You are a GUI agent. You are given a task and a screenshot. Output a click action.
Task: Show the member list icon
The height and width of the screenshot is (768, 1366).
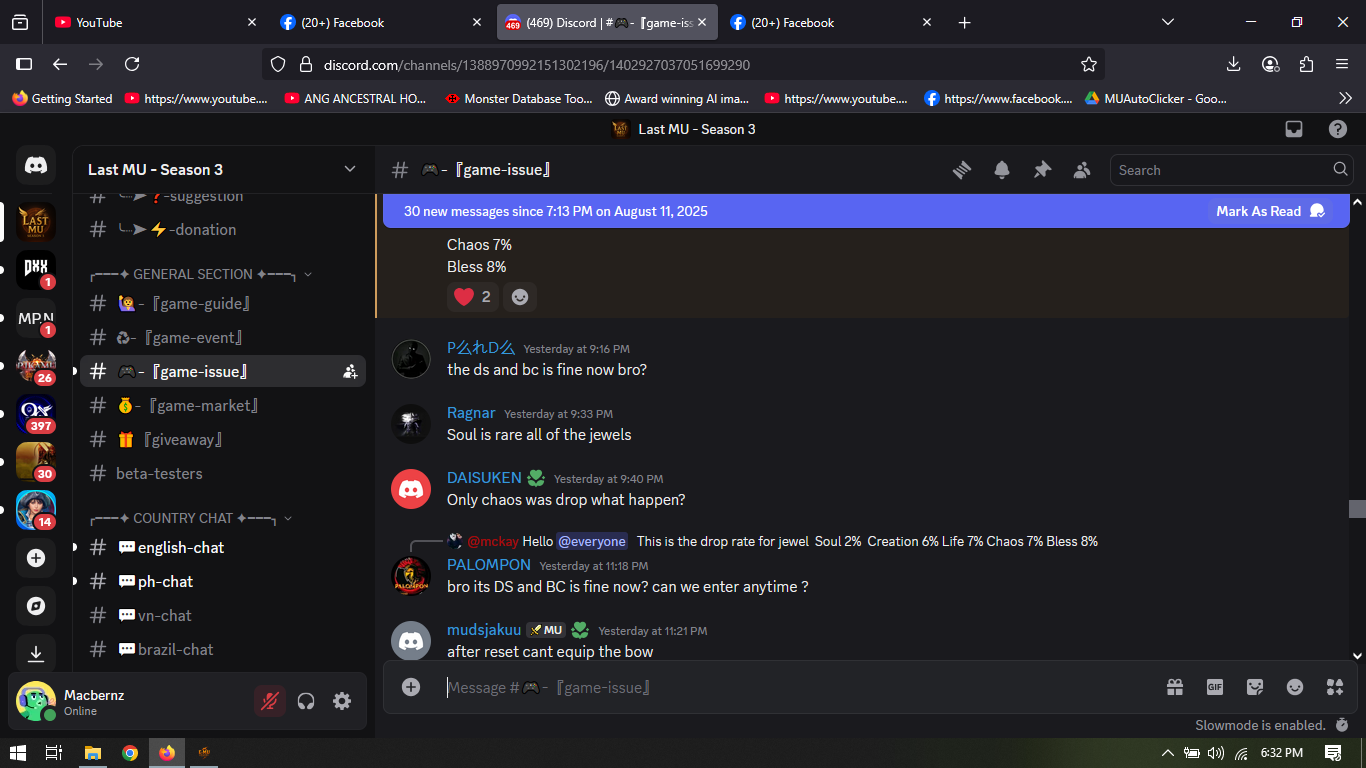[x=1082, y=170]
